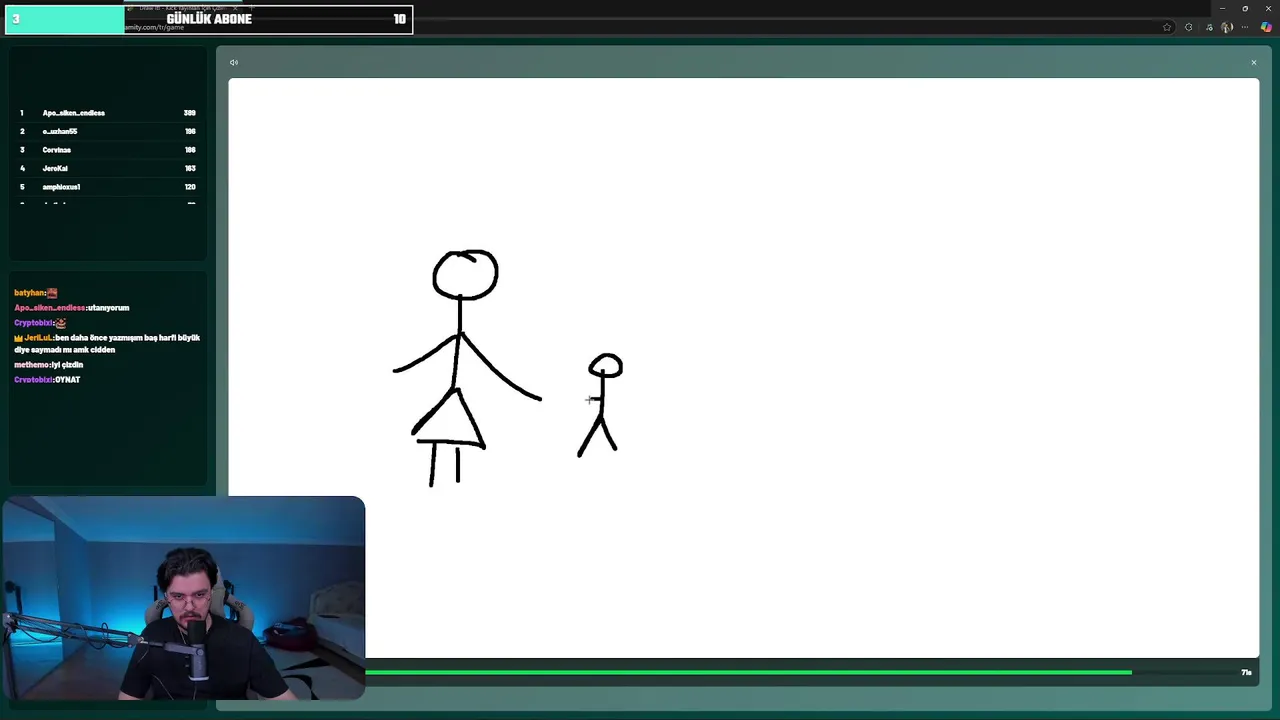Screen dimensions: 1280x720
Task: Click the large stick figure's head
Action: tap(465, 275)
